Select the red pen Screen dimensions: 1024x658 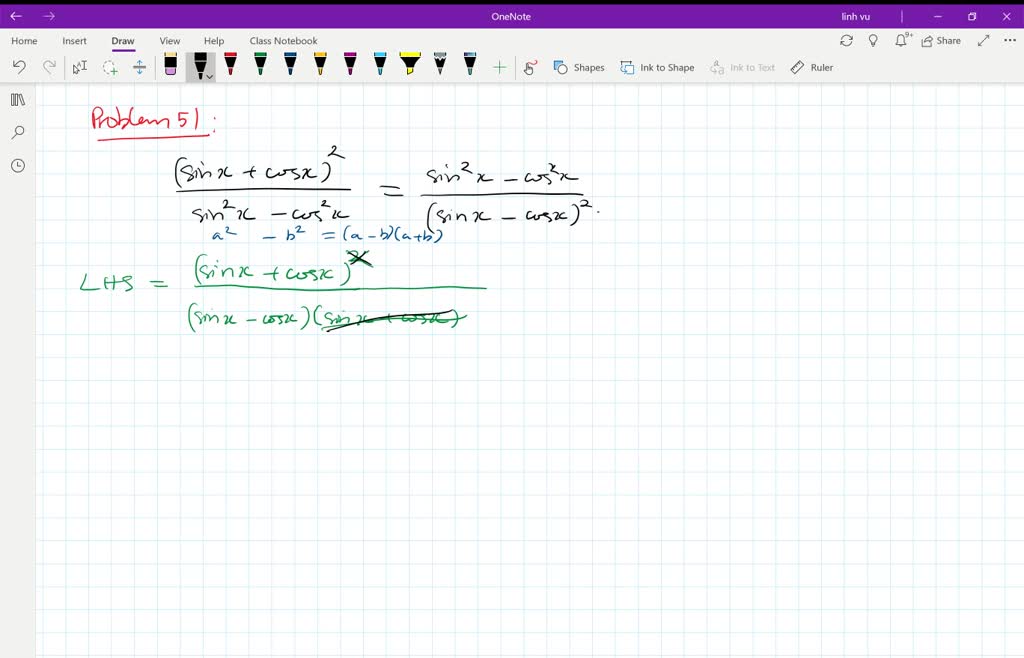coord(230,66)
